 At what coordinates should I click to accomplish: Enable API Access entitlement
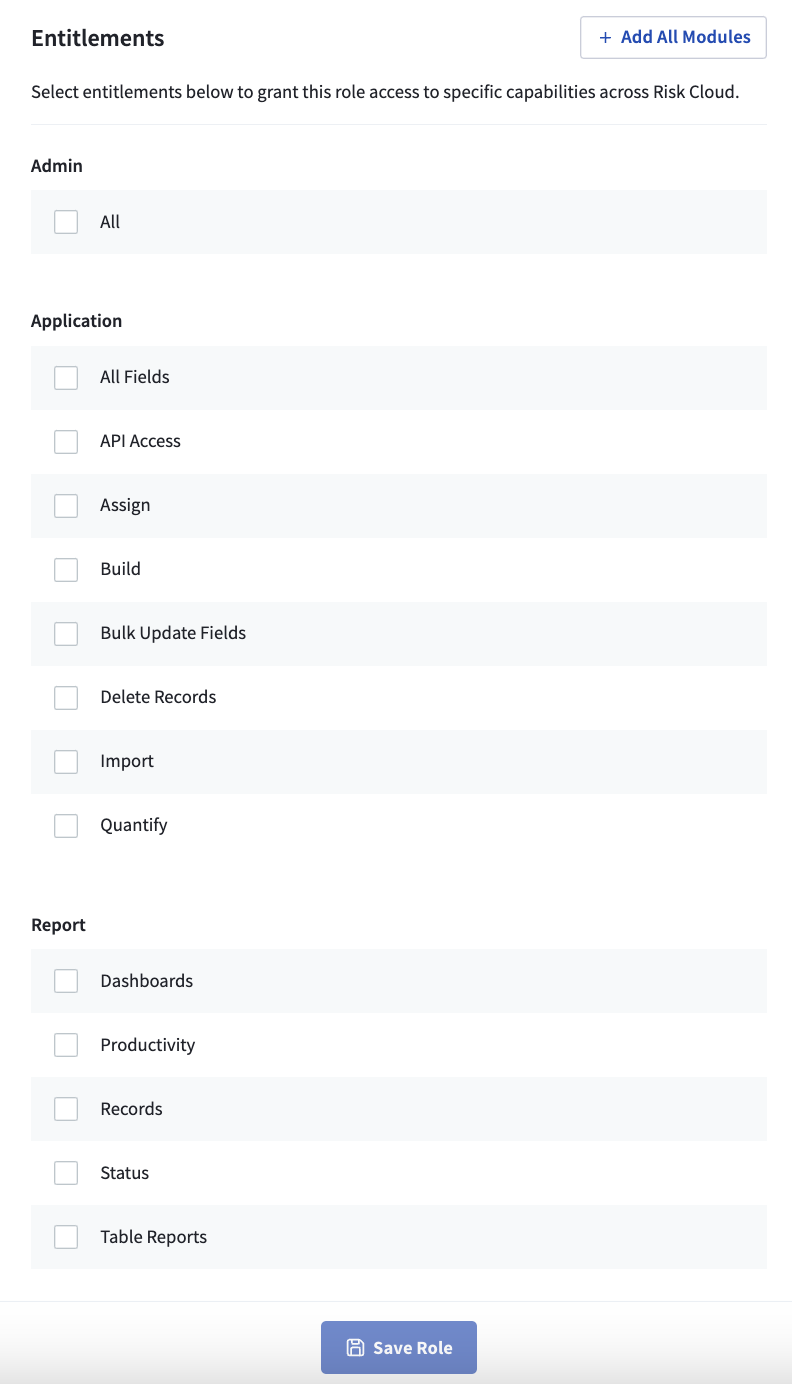(x=66, y=441)
